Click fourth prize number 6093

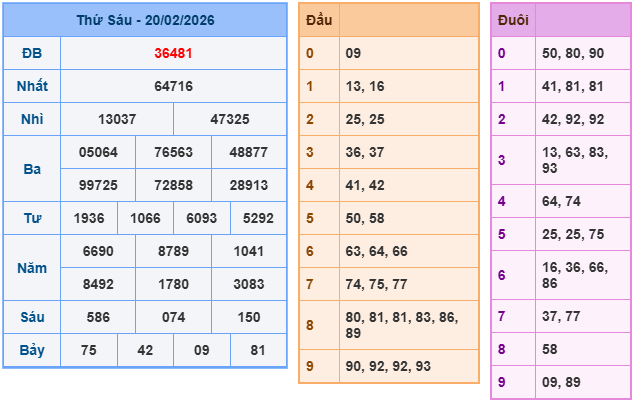202,218
